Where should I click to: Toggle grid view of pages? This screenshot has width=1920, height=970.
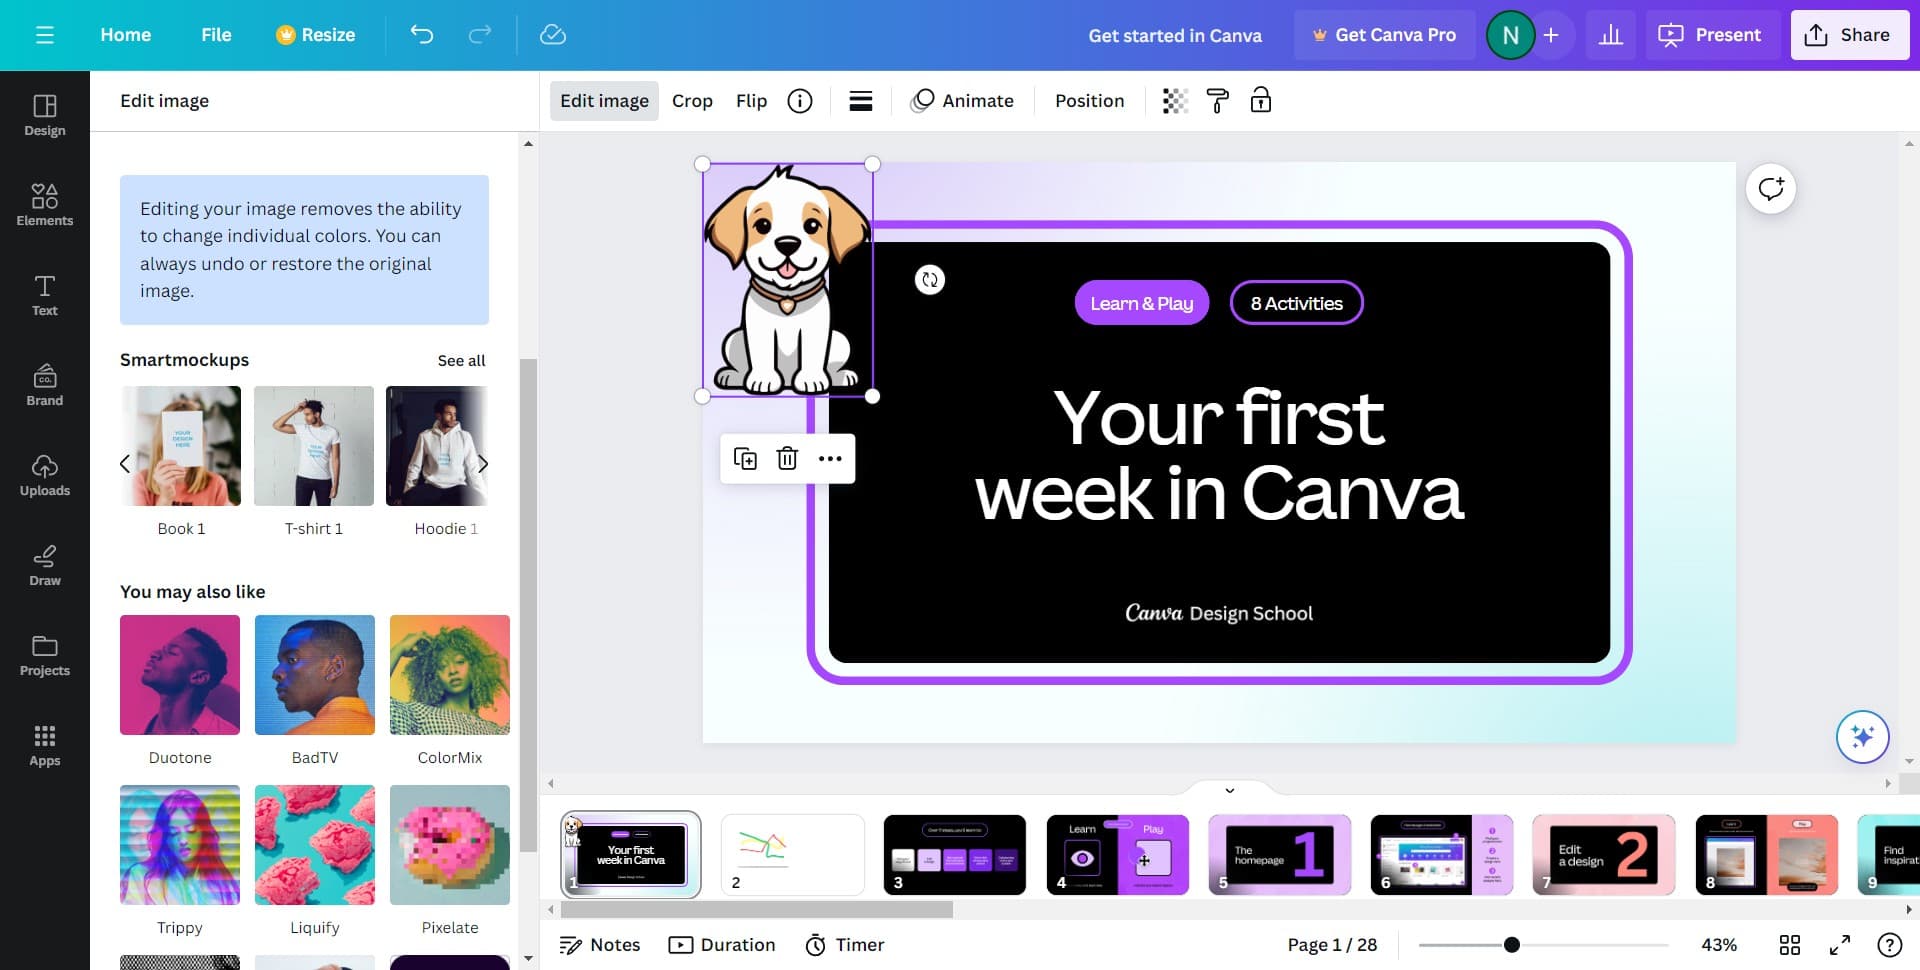click(x=1789, y=945)
